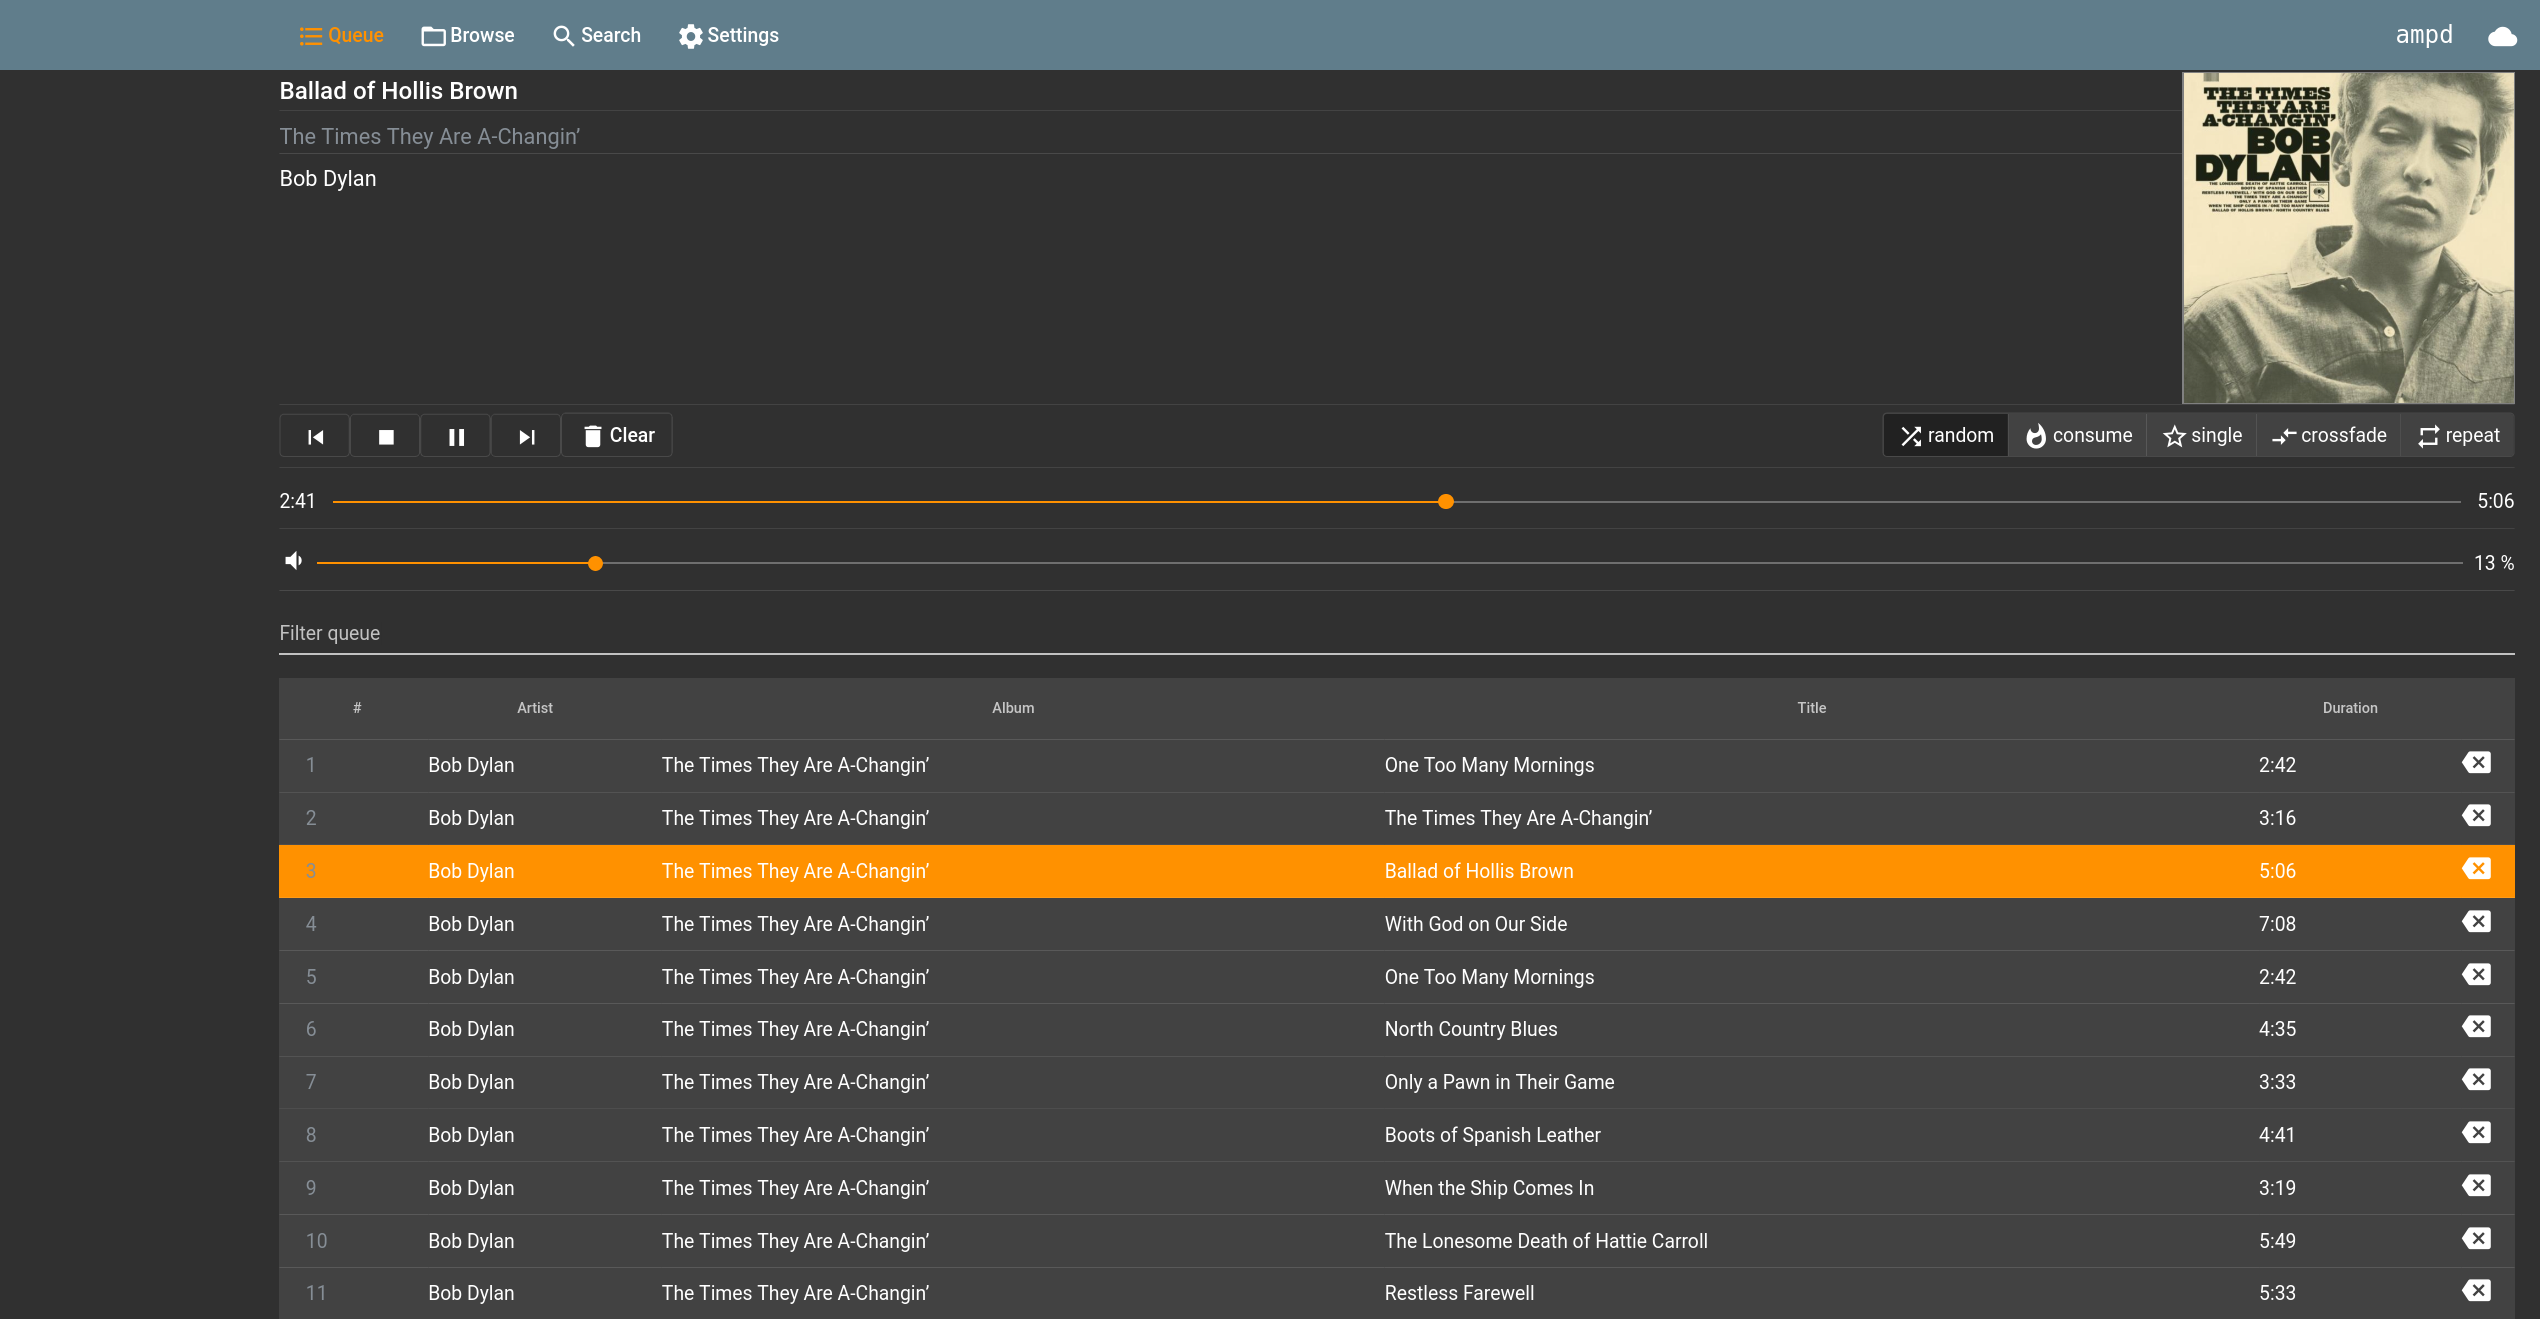Click the volume slider handle
Image resolution: width=2540 pixels, height=1319 pixels.
595,564
